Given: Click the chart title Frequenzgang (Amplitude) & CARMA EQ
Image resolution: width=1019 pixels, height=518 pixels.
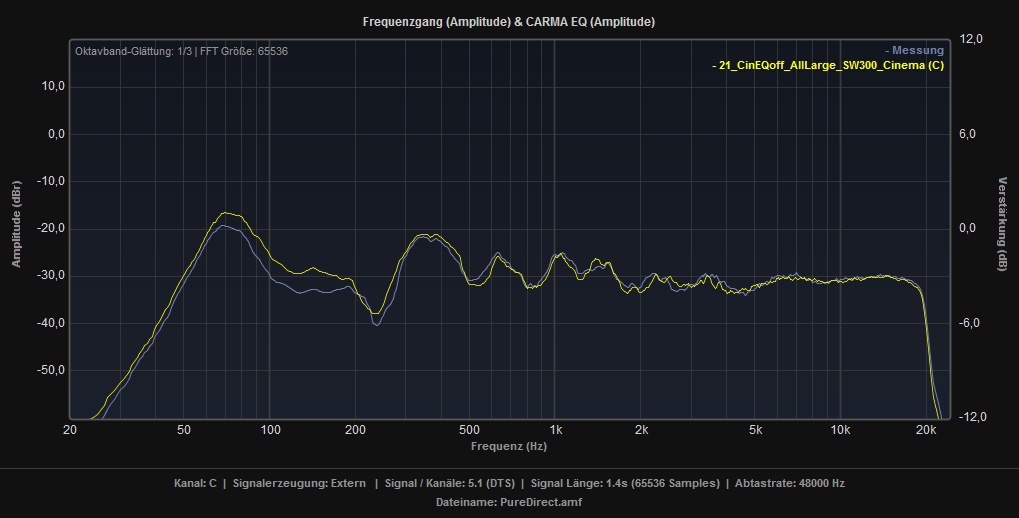Looking at the screenshot, I should click(509, 21).
